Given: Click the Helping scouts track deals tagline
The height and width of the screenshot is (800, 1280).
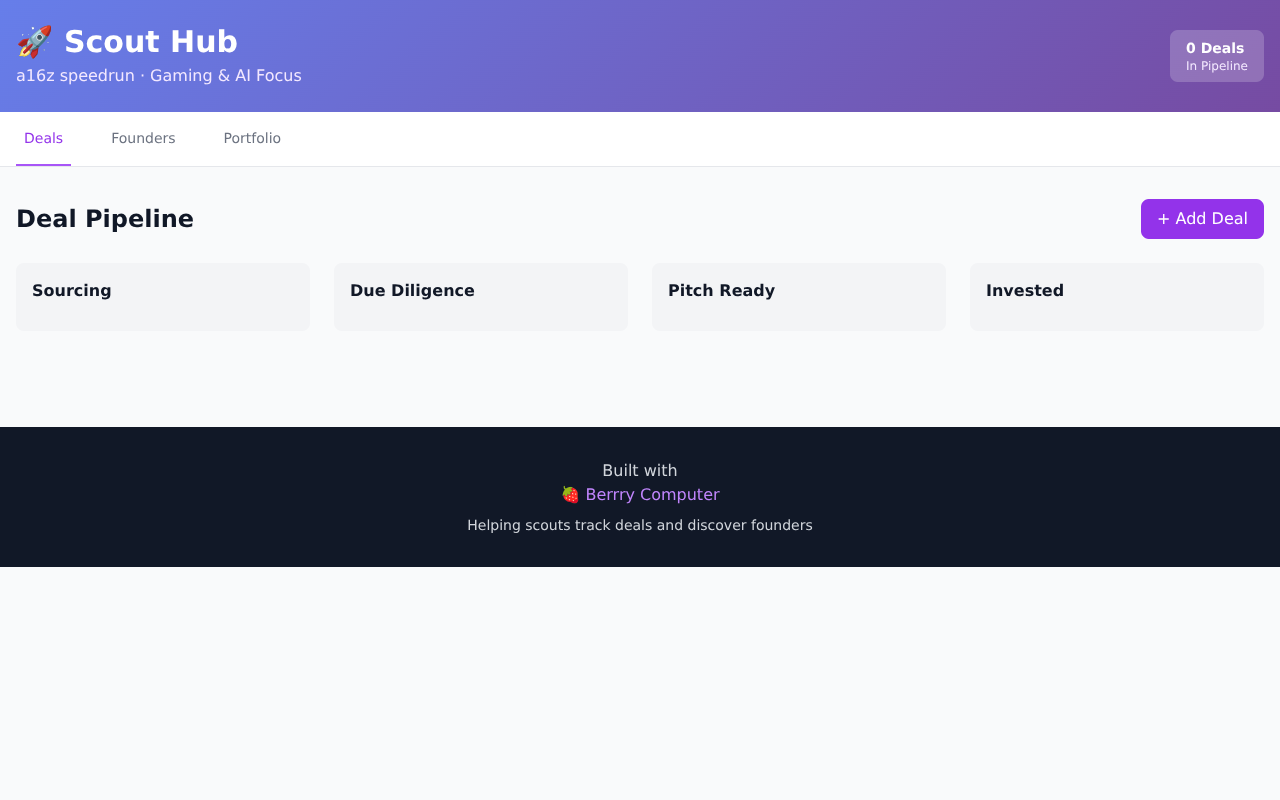Looking at the screenshot, I should [x=640, y=525].
